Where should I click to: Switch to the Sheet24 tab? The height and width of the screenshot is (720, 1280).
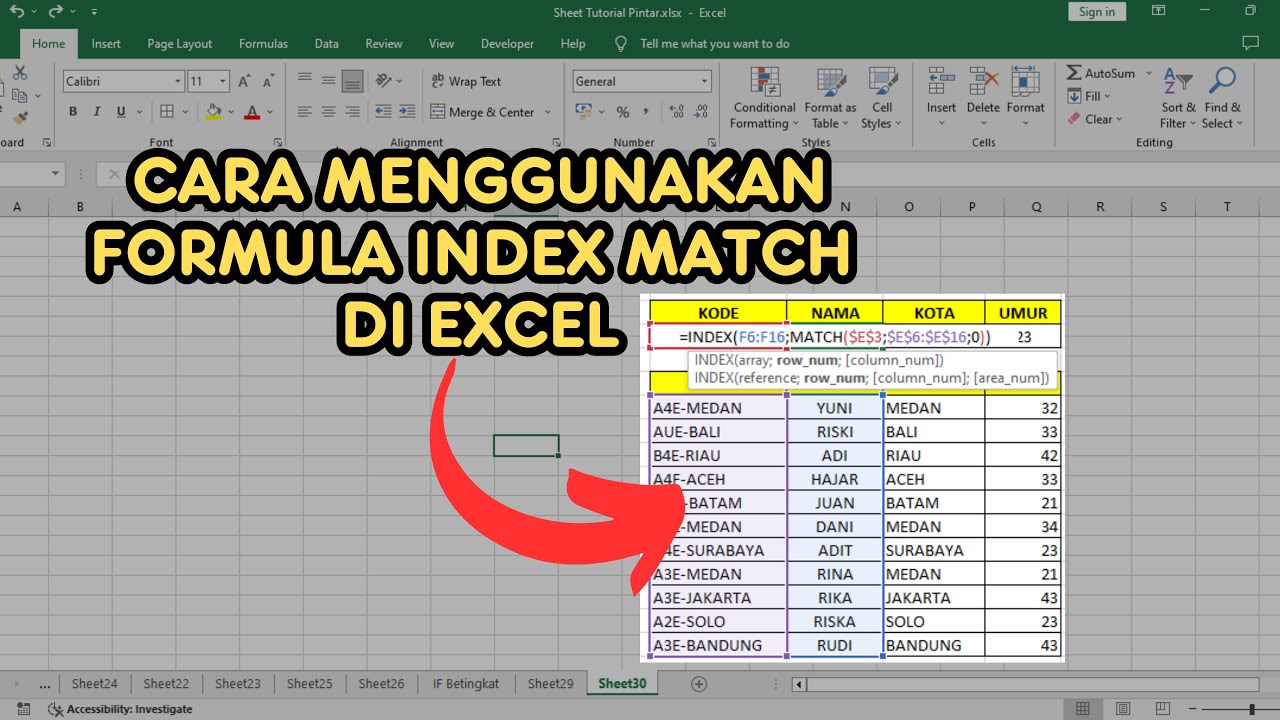tap(95, 684)
